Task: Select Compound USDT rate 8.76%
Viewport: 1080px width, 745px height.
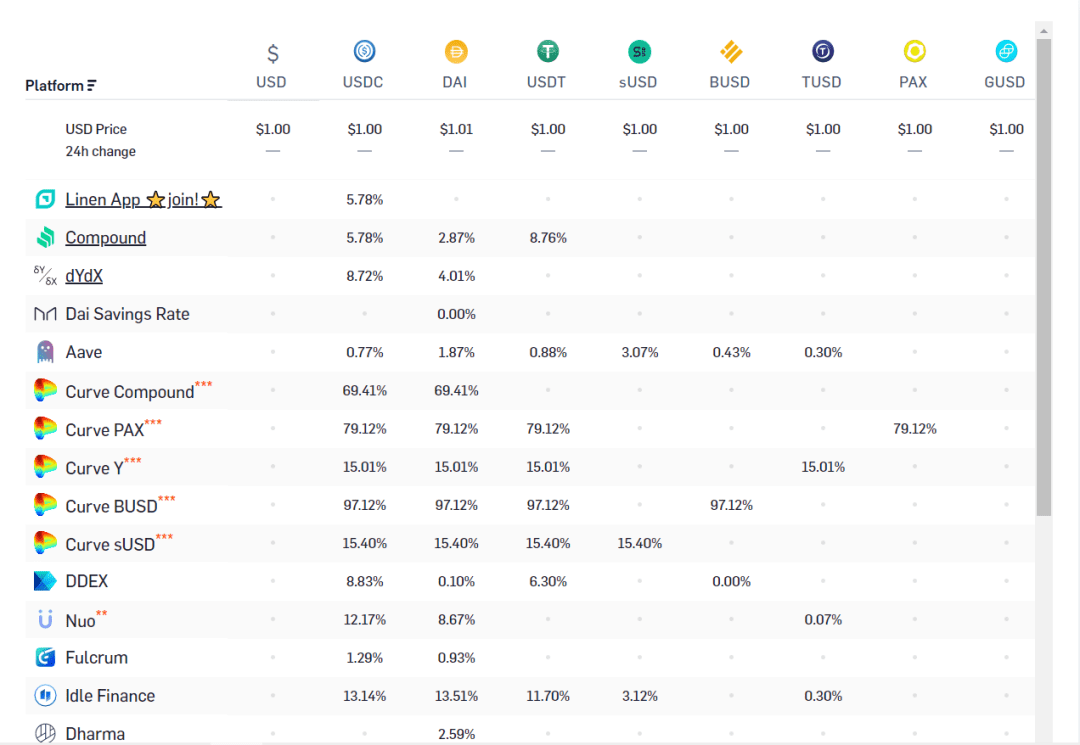Action: [x=548, y=238]
